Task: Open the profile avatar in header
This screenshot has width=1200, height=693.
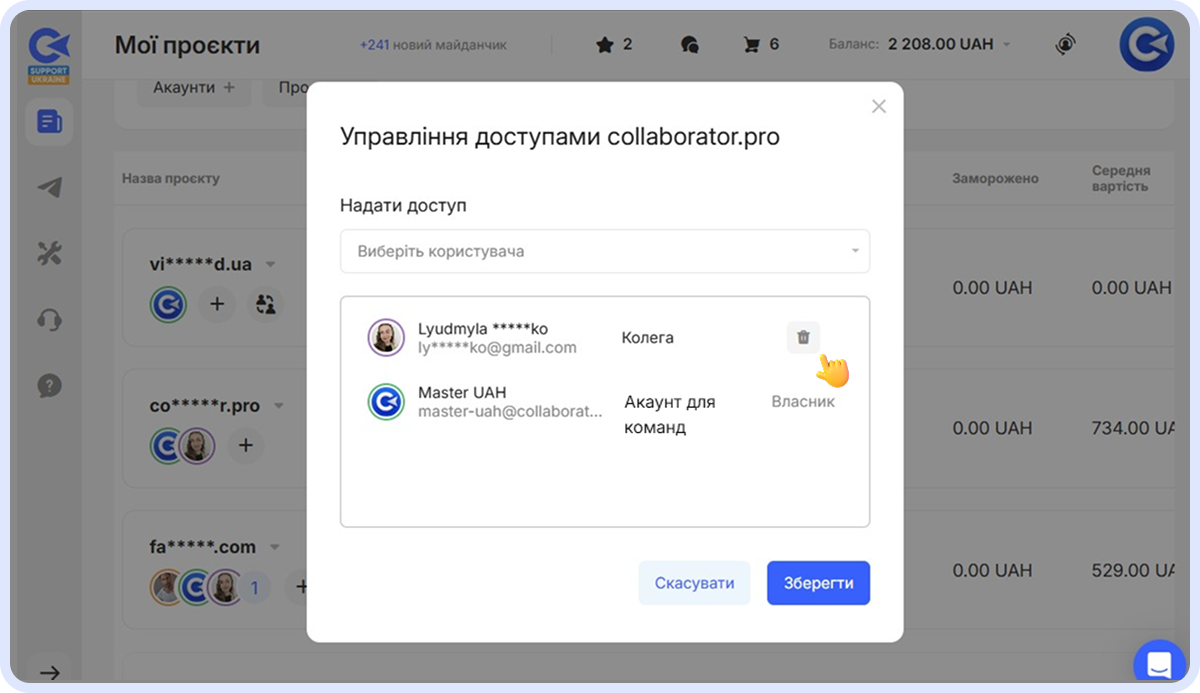Action: click(1146, 45)
